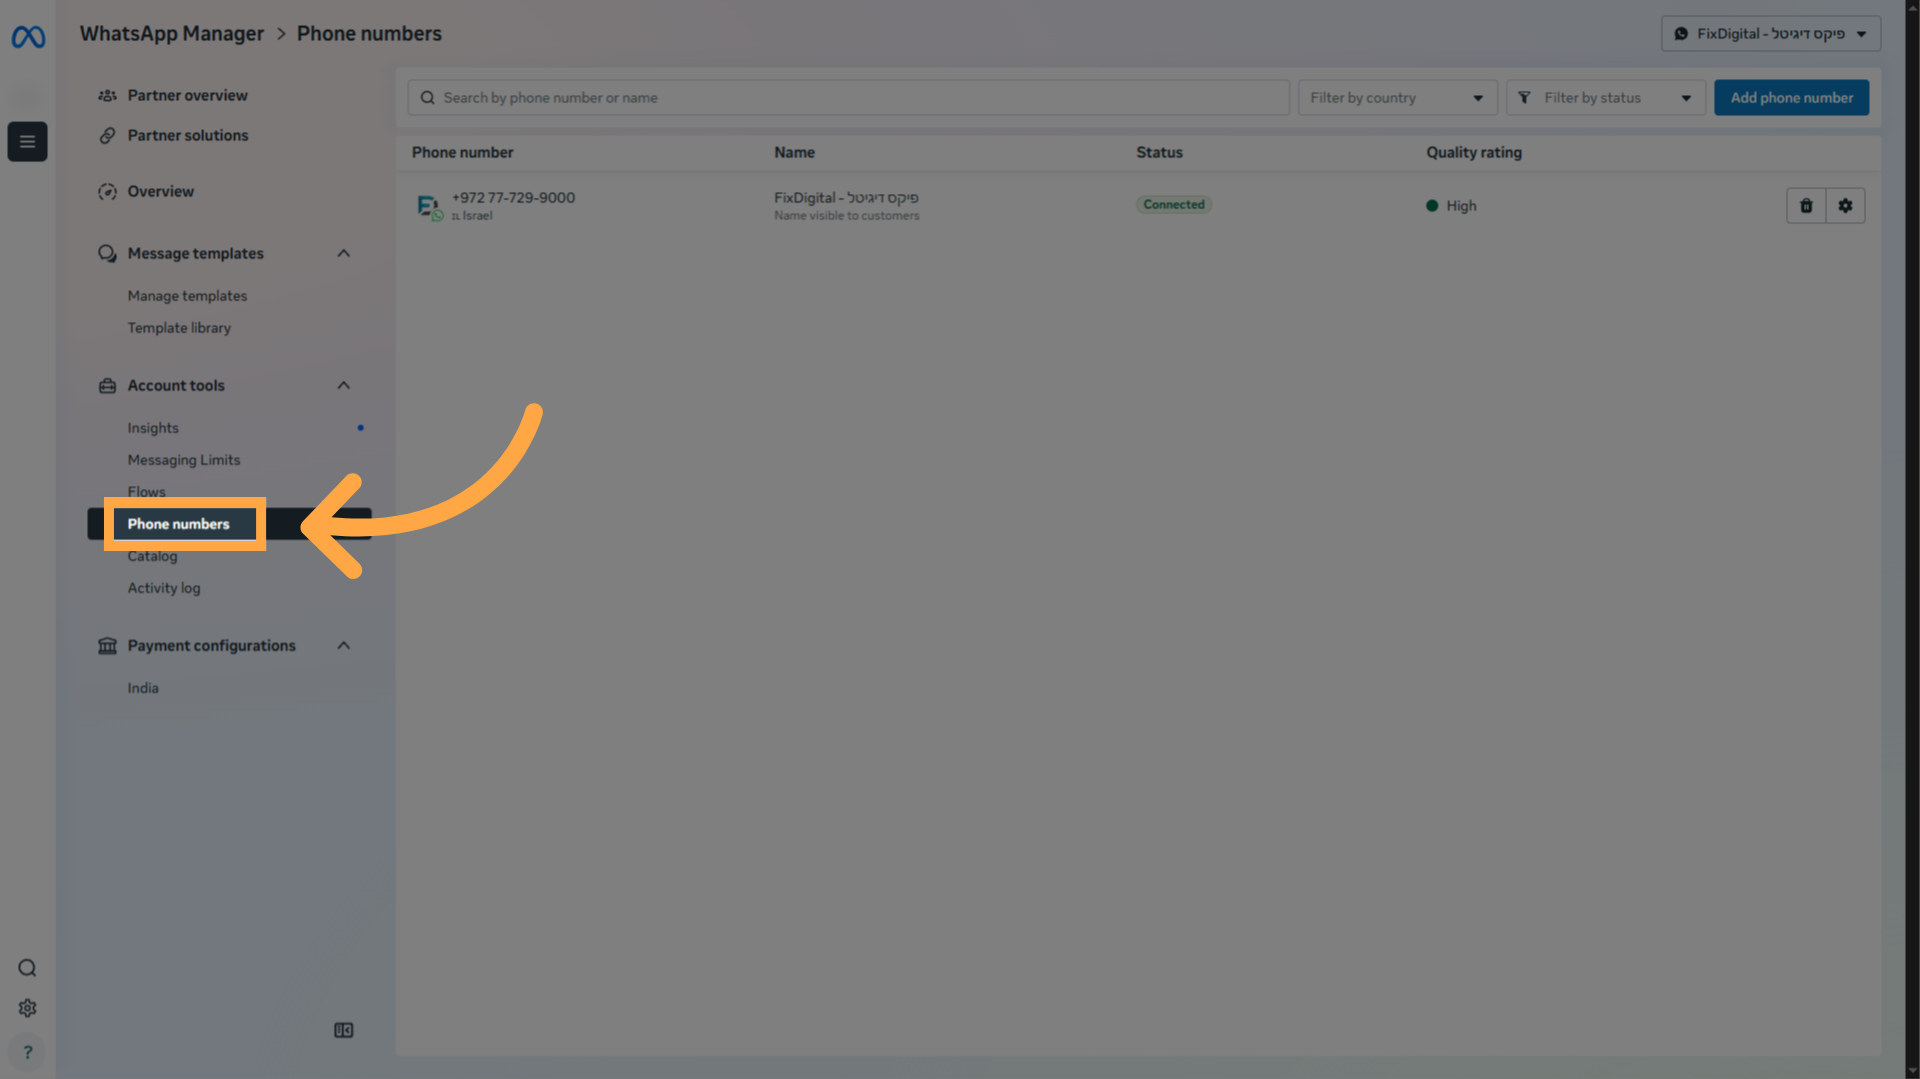Open Messaging Limits page

click(184, 460)
